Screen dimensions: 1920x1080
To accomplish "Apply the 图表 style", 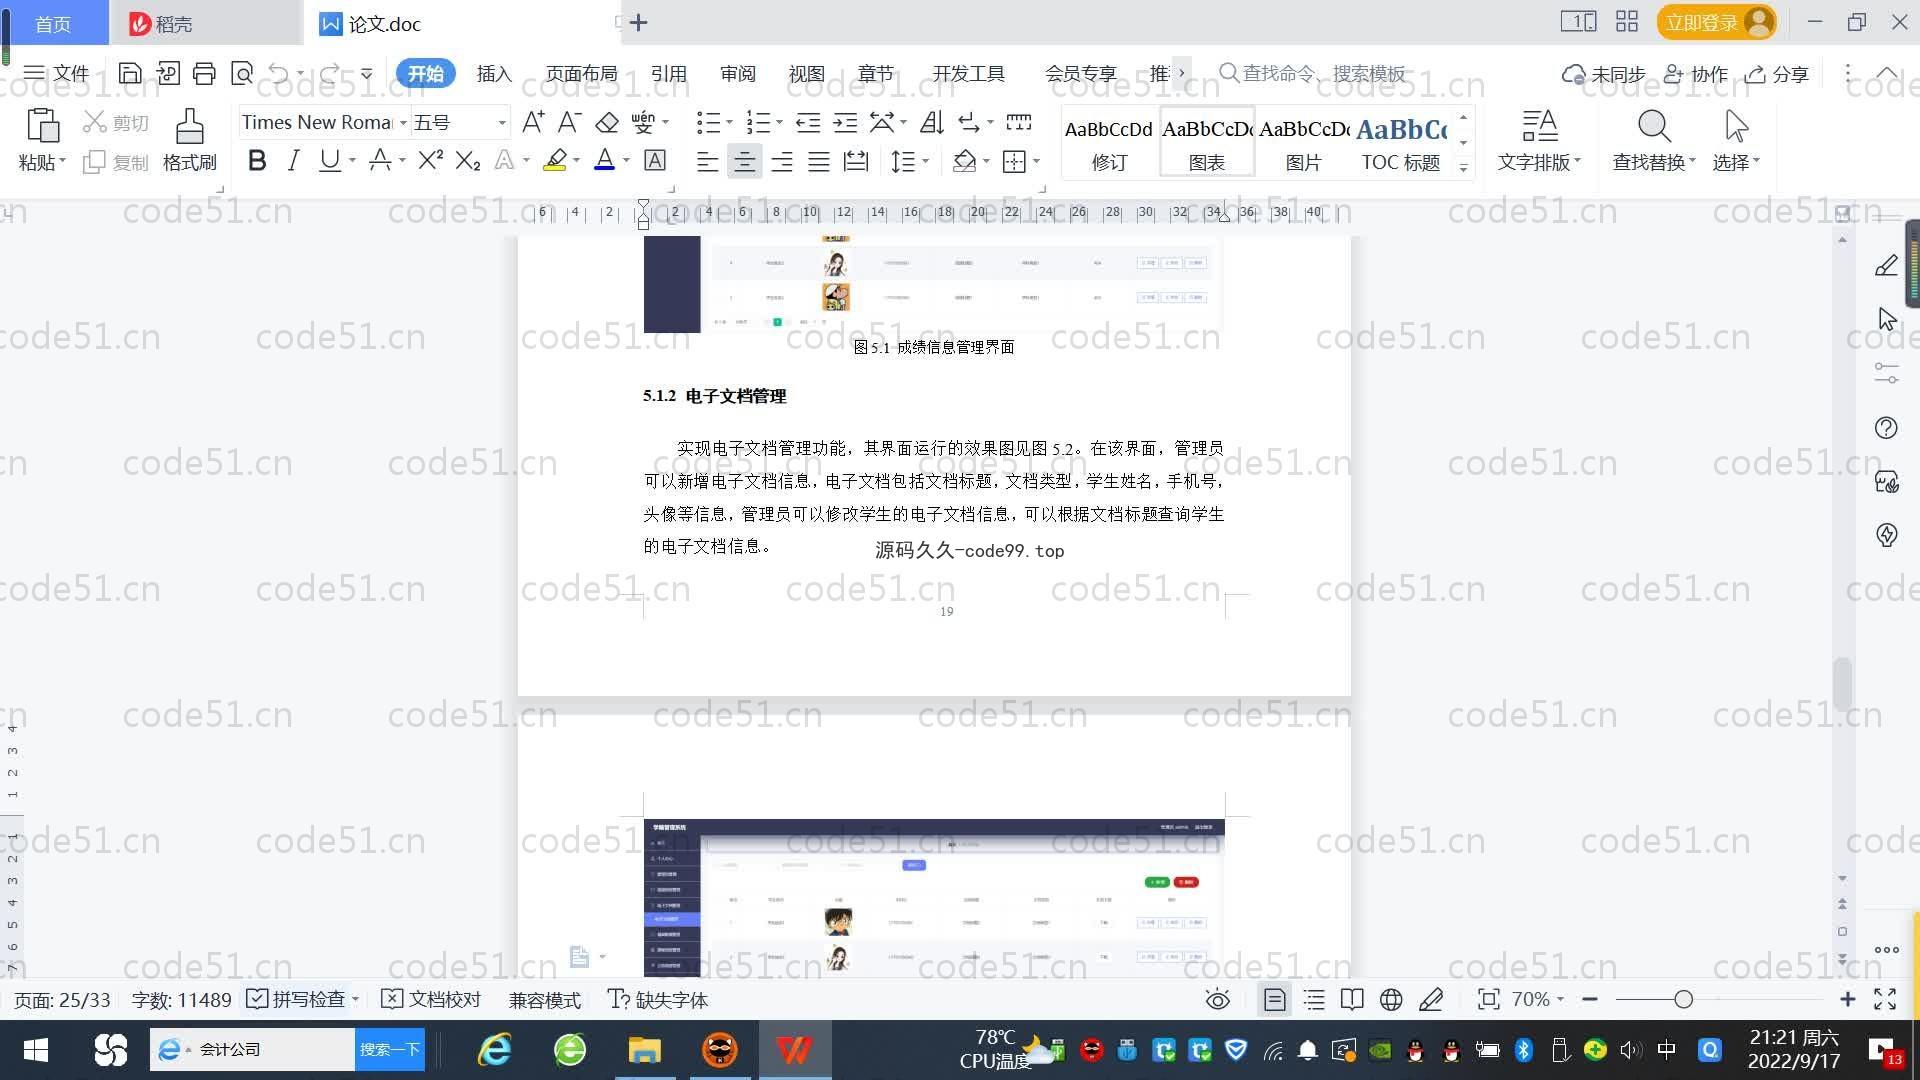I will click(1207, 142).
